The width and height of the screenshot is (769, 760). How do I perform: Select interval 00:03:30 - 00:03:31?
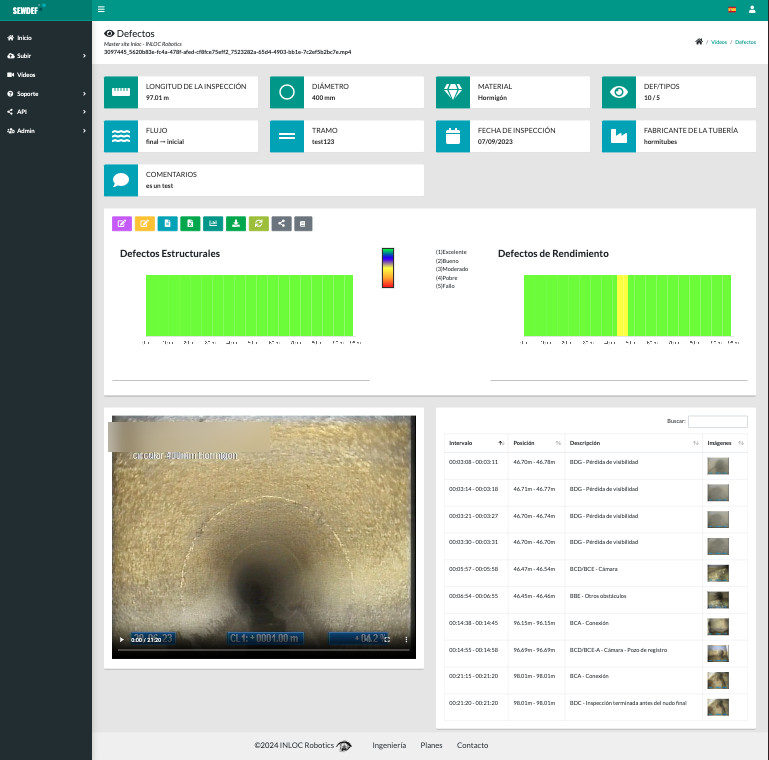473,542
